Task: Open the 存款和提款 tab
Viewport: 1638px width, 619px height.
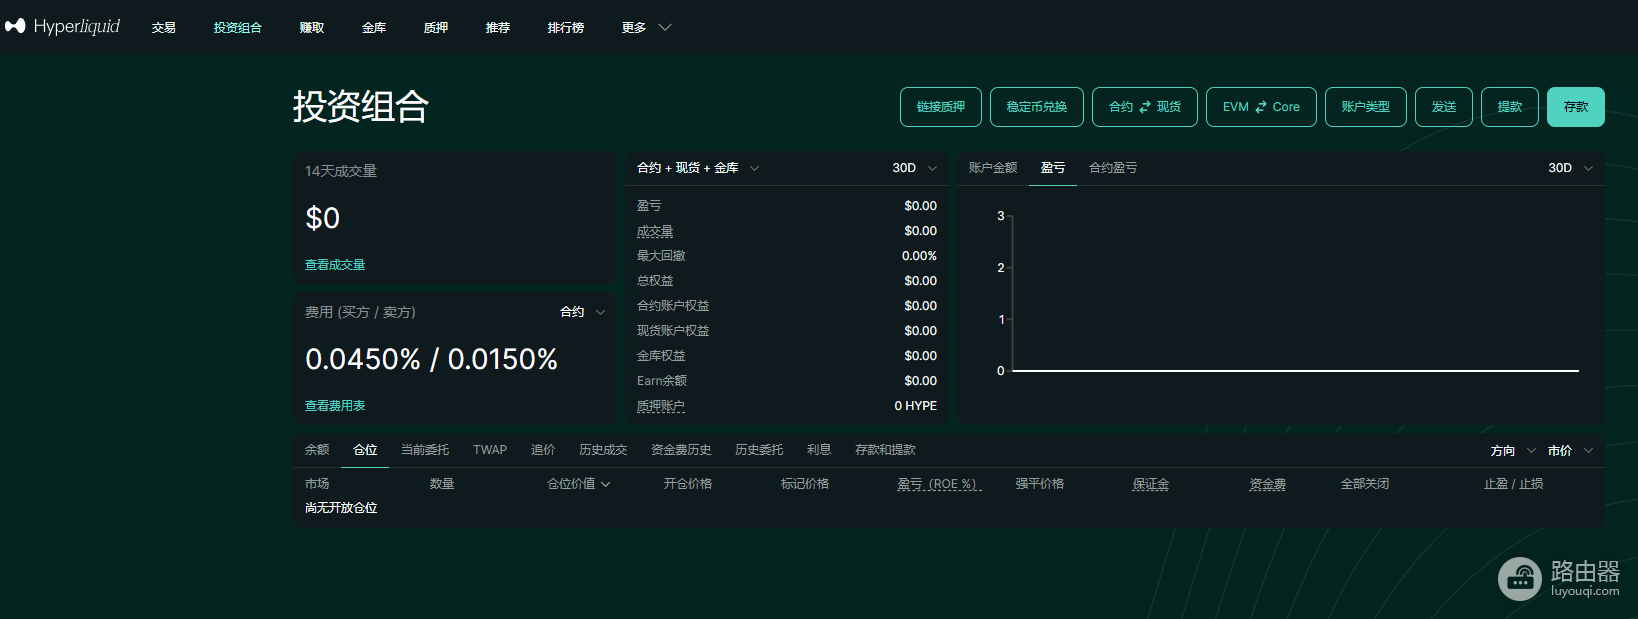Action: (885, 450)
